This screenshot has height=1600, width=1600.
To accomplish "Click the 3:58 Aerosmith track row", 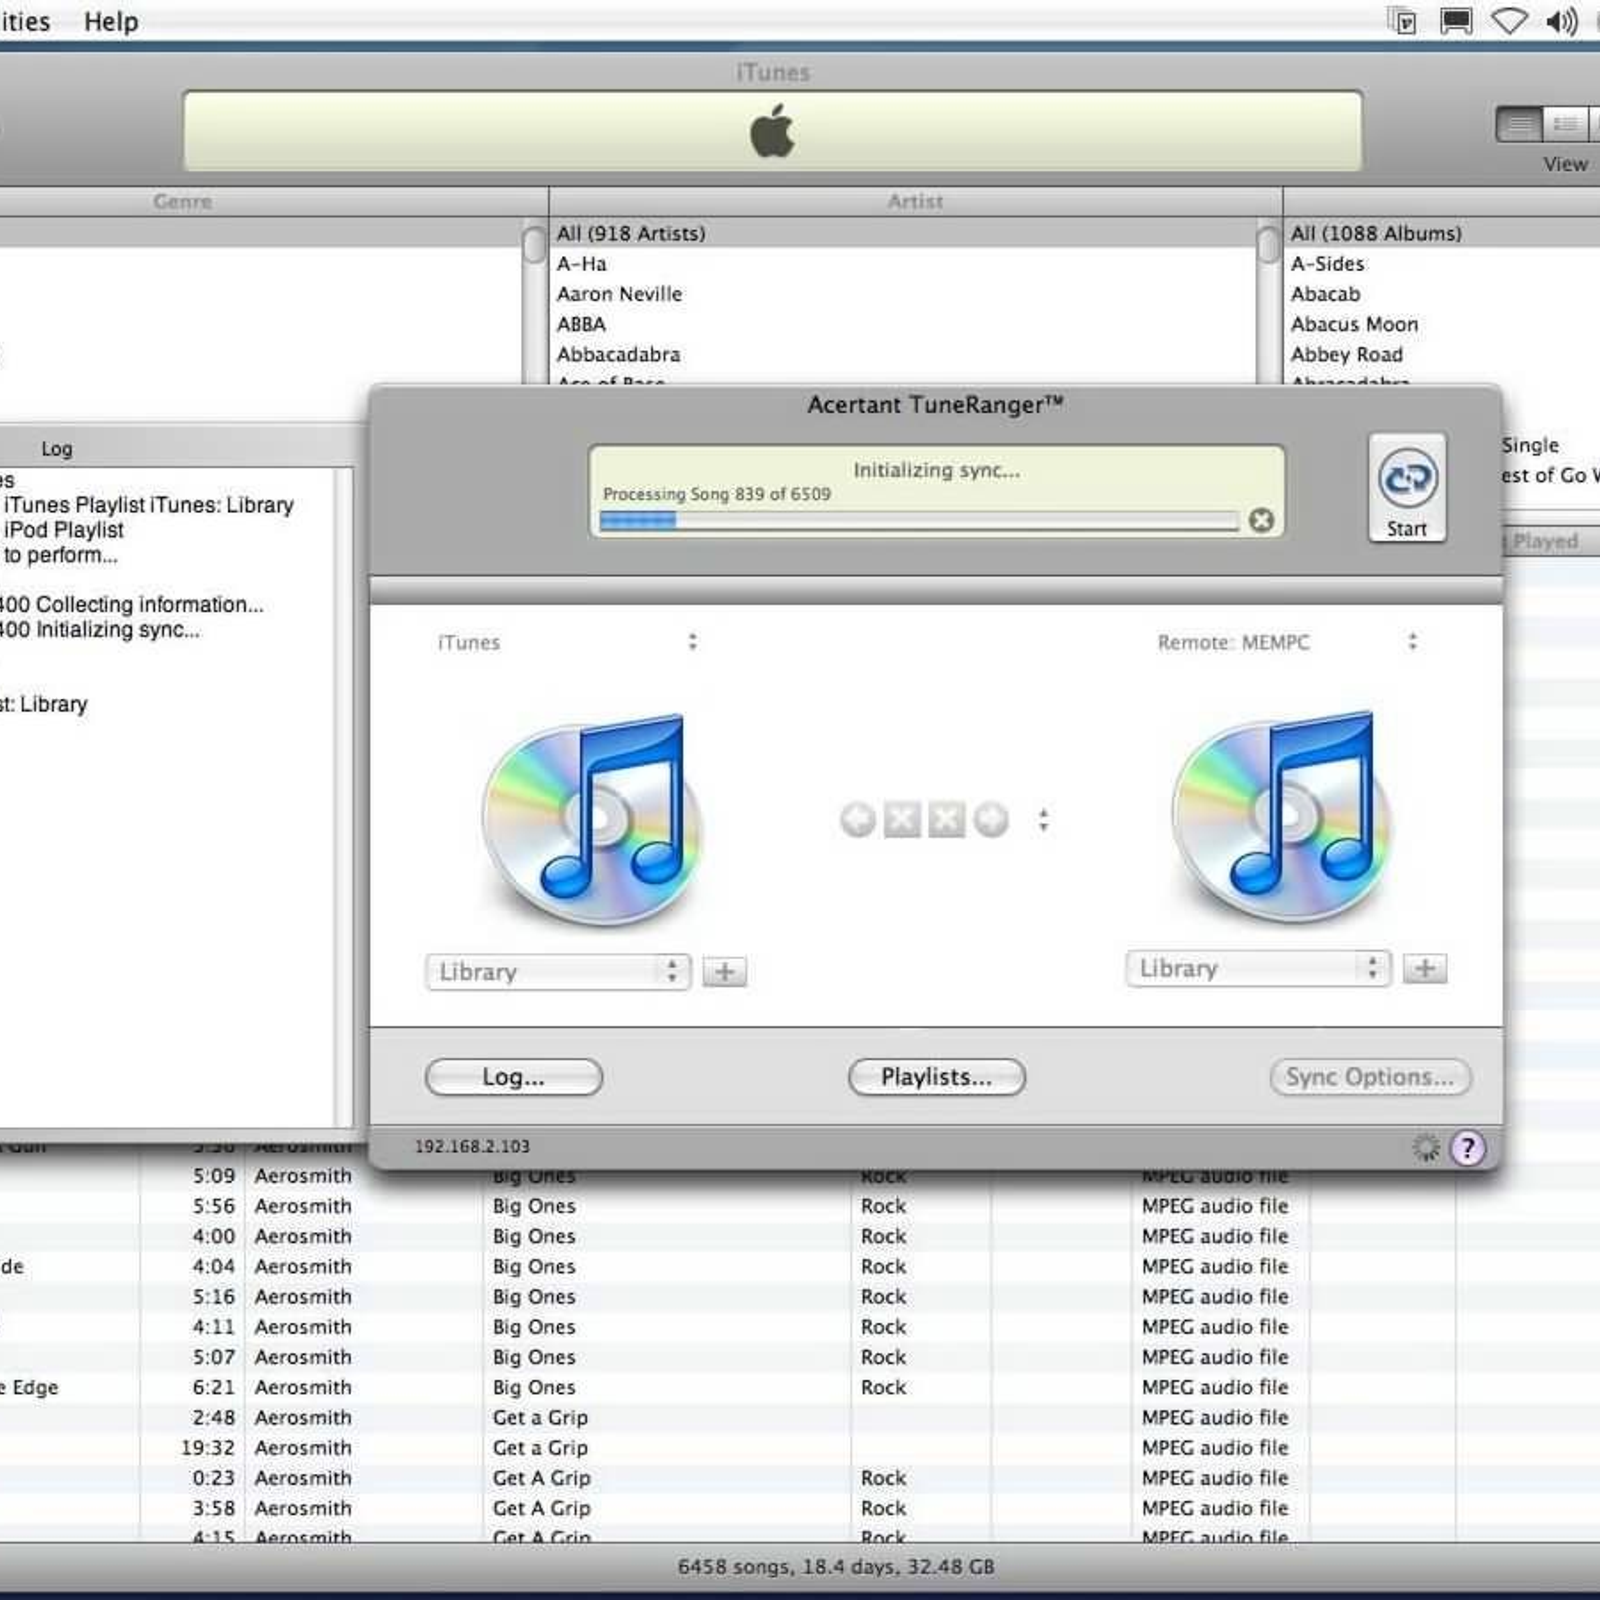I will point(800,1507).
